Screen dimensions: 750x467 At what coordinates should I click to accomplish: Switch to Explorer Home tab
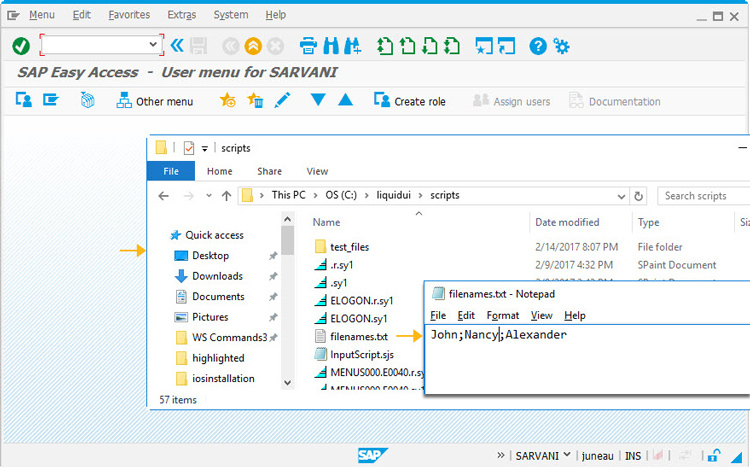tap(220, 171)
